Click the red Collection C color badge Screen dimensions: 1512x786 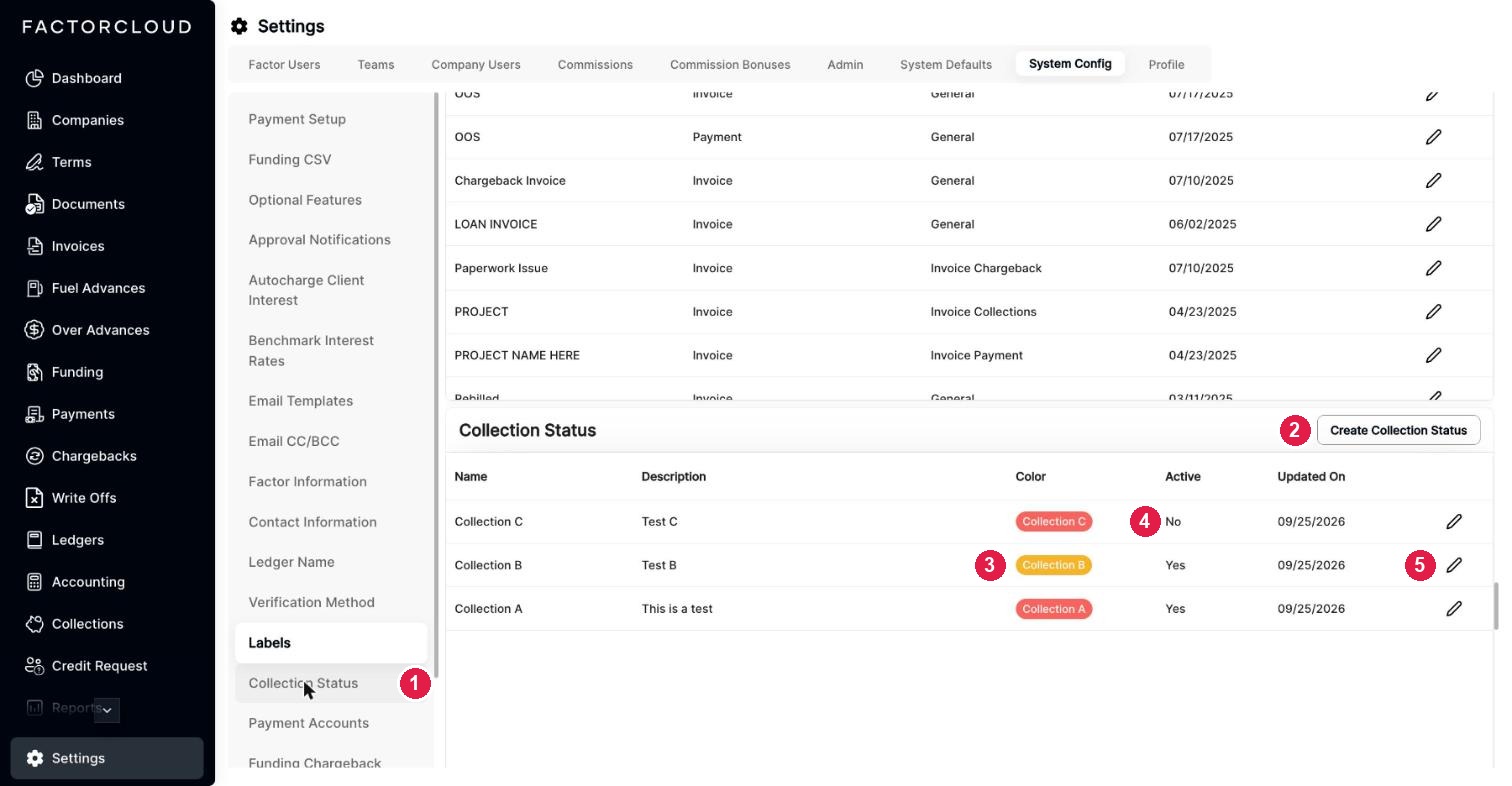point(1054,522)
